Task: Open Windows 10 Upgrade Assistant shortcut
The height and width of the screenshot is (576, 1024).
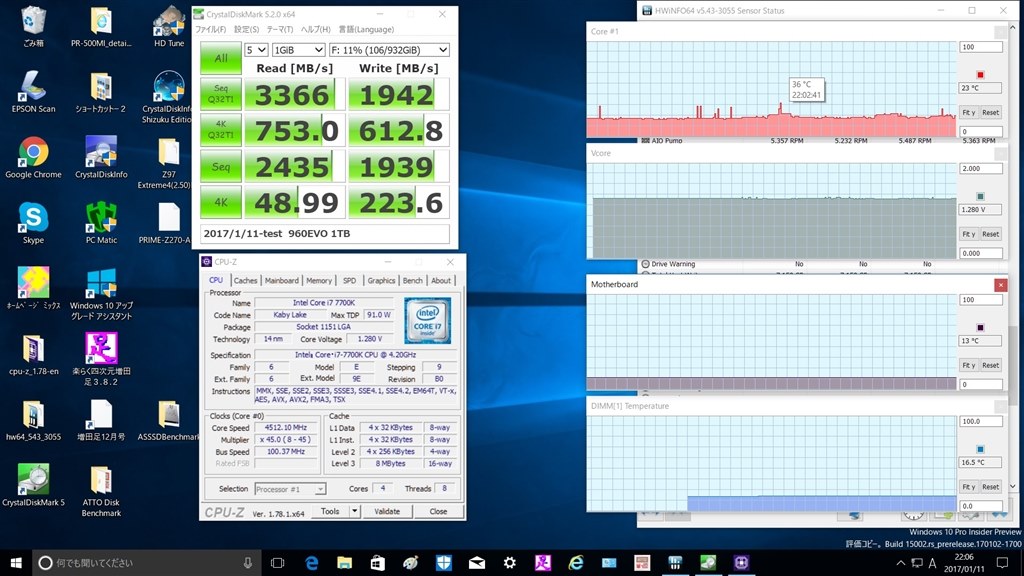Action: (x=101, y=294)
